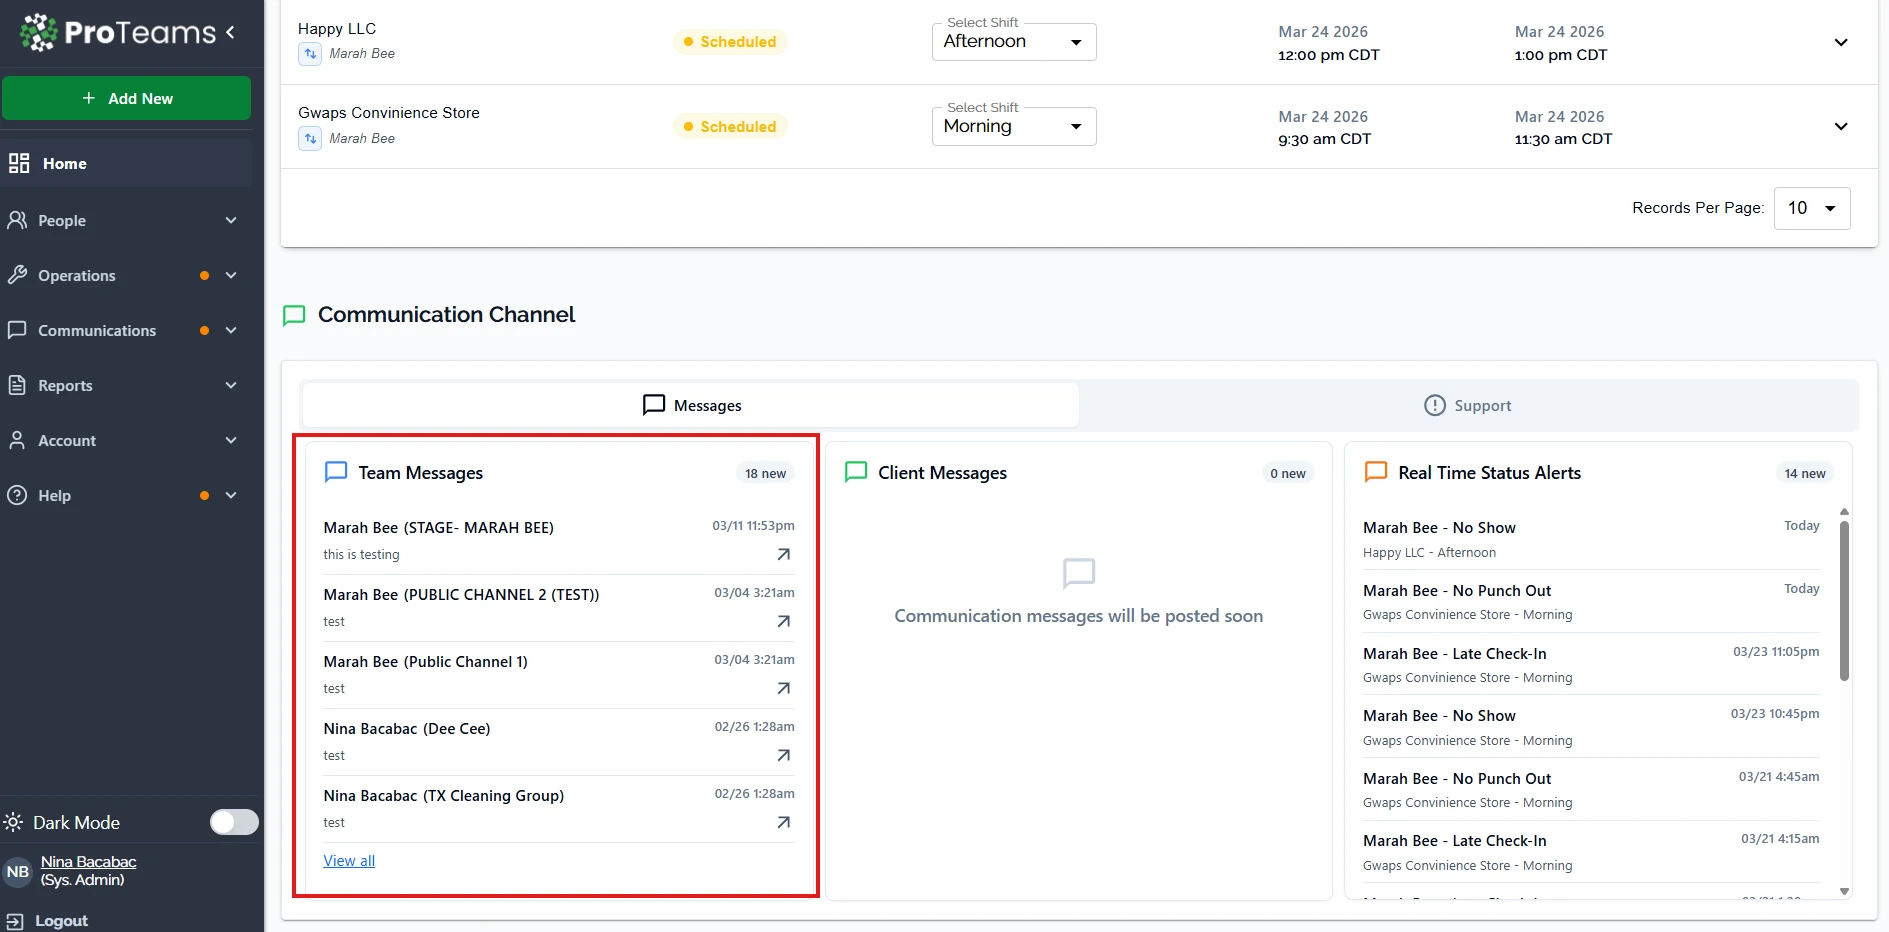Switch to the Support tab
The width and height of the screenshot is (1889, 932).
click(x=1467, y=405)
